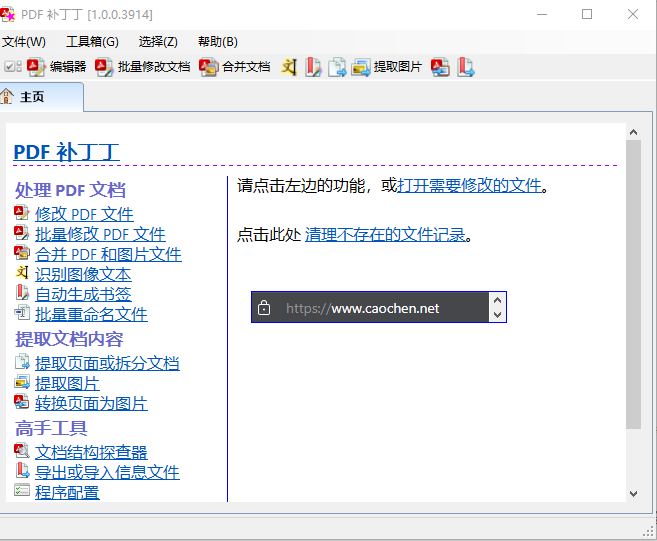Click the checklist icon at toolbar start
Viewport: 657px width, 541px height.
[x=13, y=66]
